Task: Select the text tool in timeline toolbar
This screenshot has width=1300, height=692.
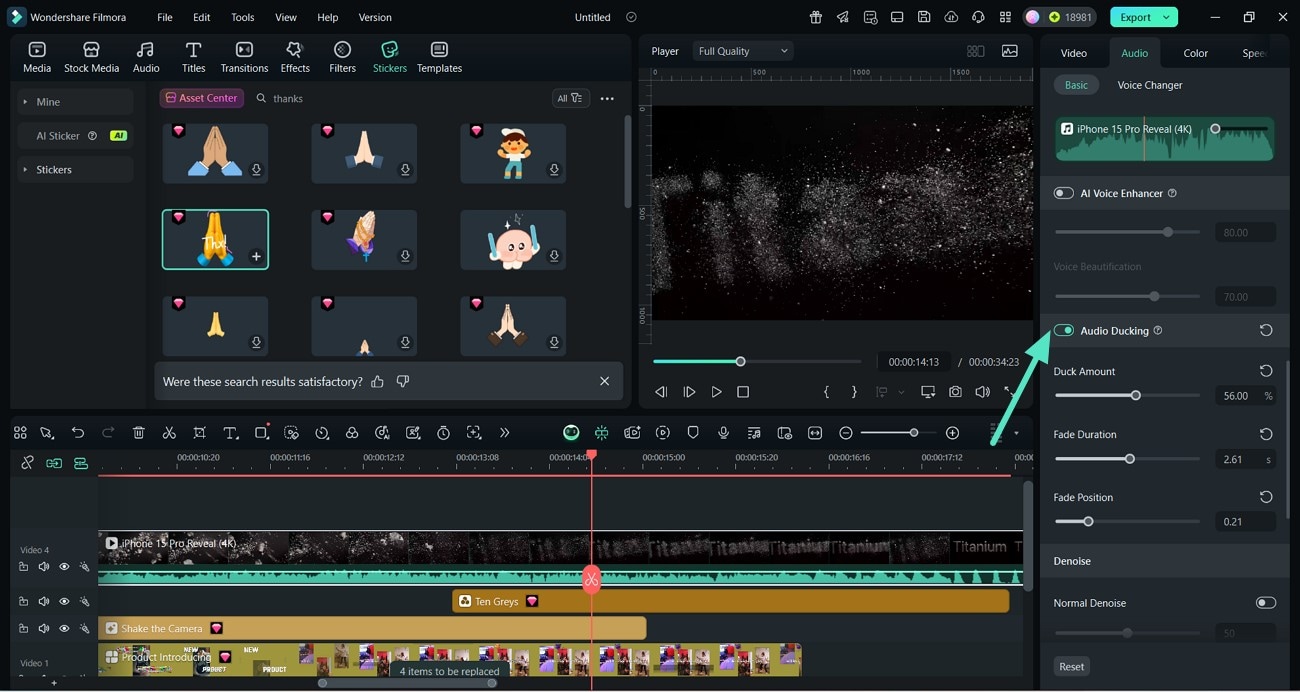Action: (230, 433)
